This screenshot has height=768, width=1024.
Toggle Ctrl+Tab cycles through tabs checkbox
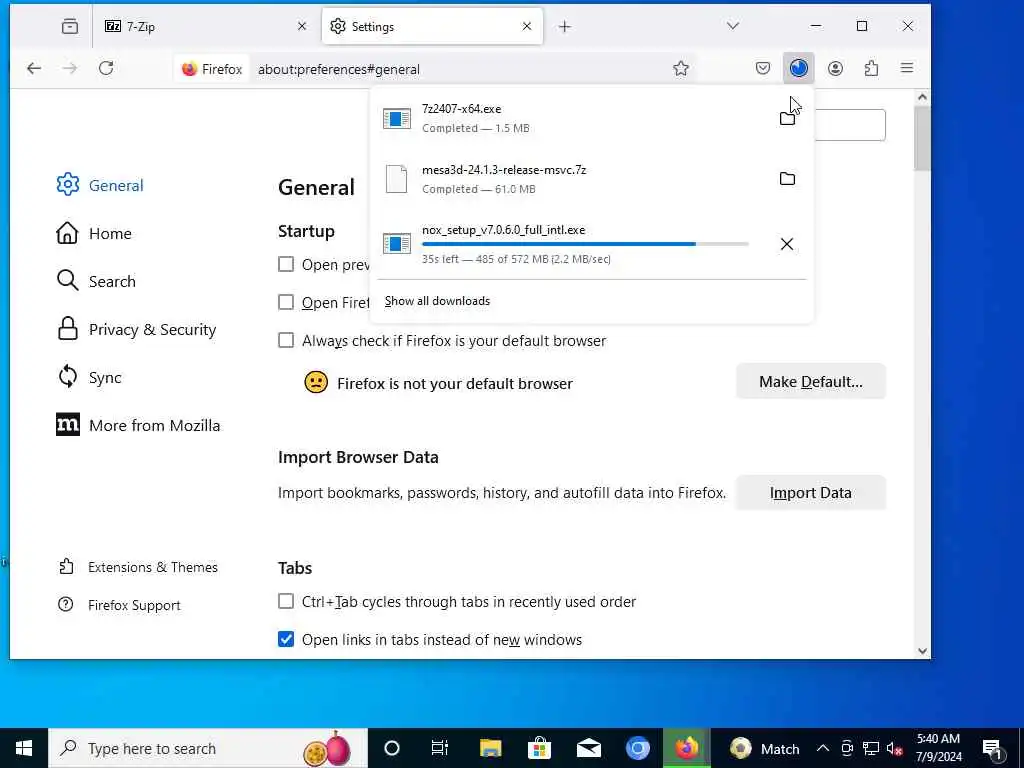286,601
